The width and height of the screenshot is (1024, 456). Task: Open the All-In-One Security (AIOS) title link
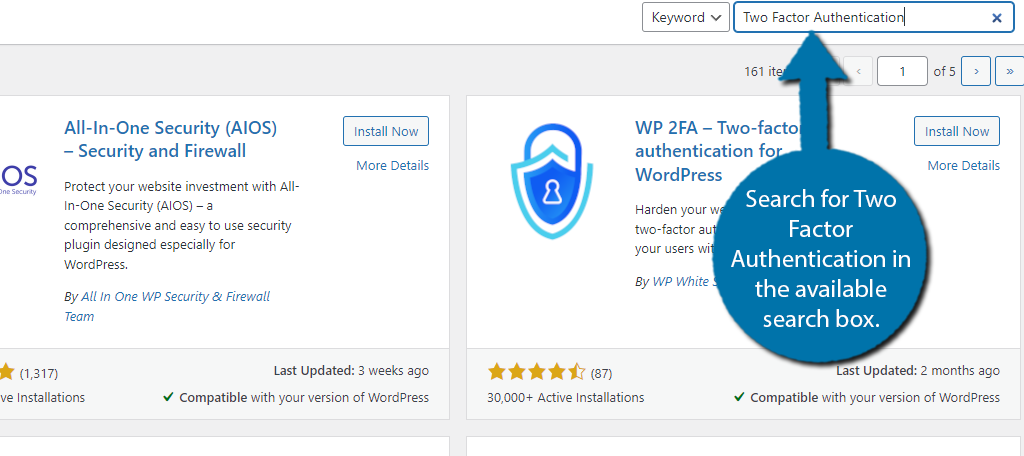point(170,140)
